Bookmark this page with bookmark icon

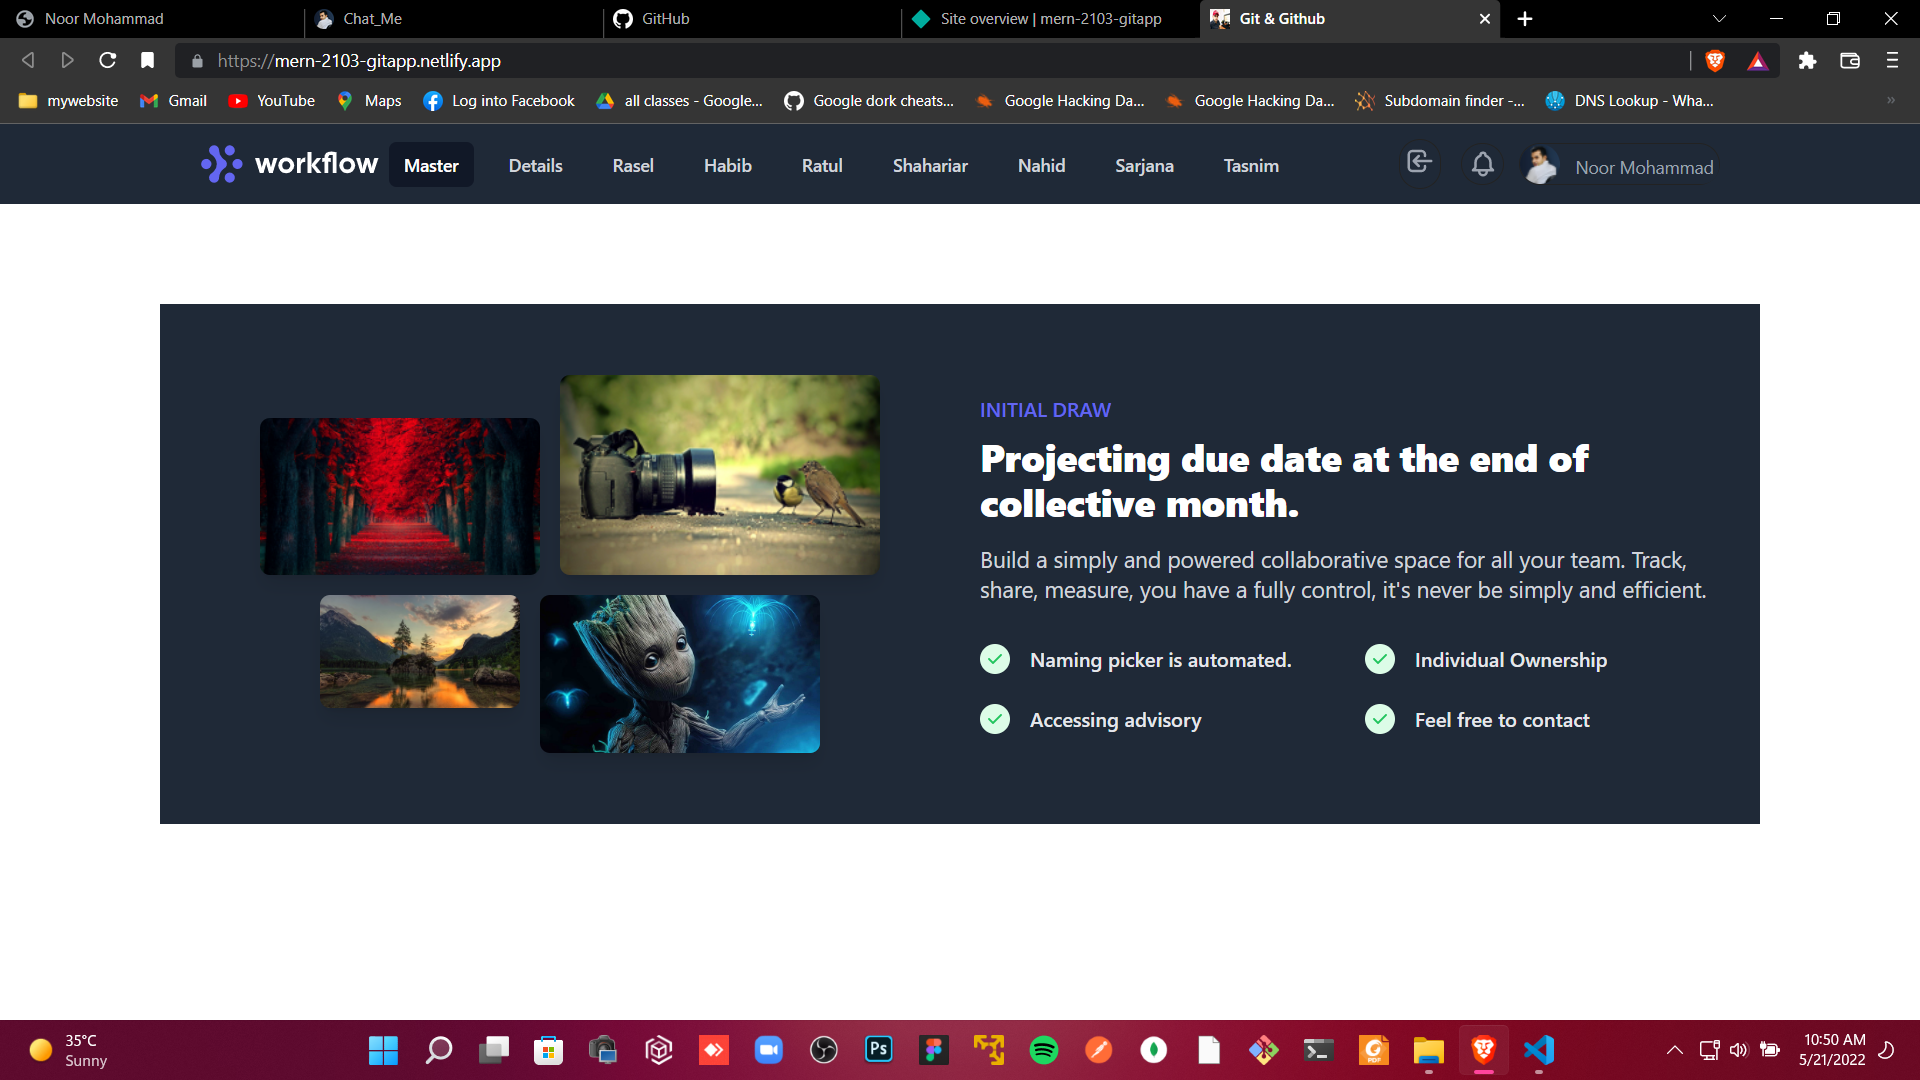[x=147, y=61]
